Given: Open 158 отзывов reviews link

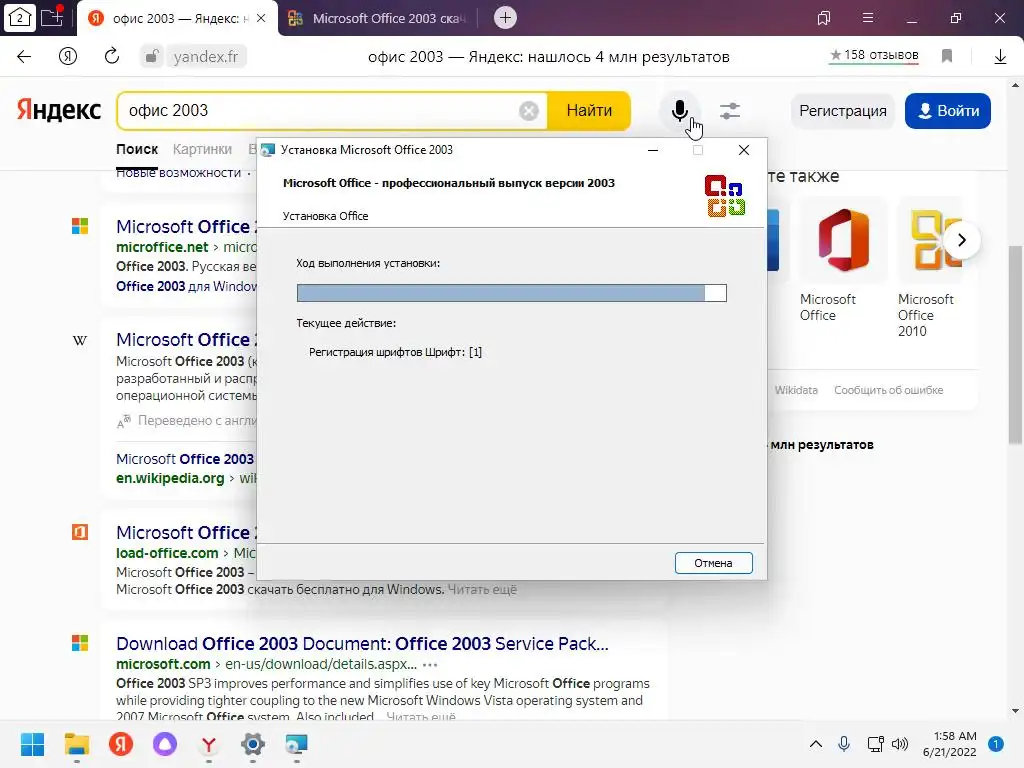Looking at the screenshot, I should (x=874, y=56).
